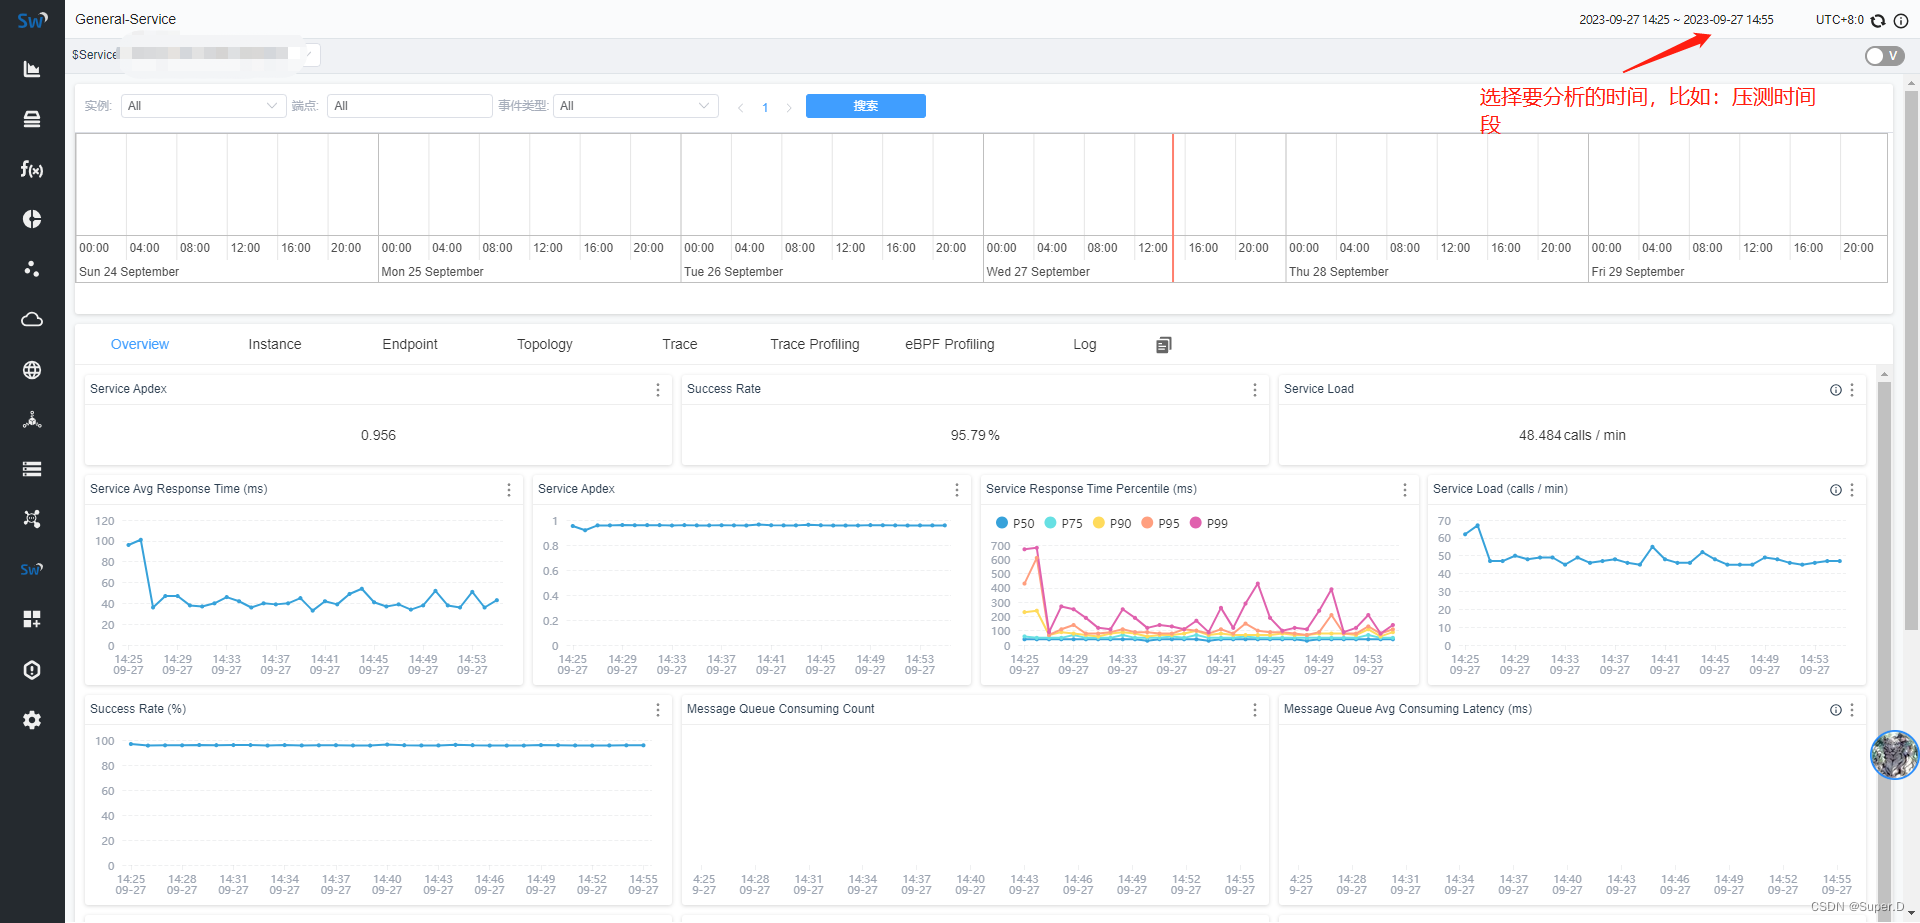Screen dimensions: 1920x923
Task: Open the cloud sidebar icon
Action: point(32,319)
